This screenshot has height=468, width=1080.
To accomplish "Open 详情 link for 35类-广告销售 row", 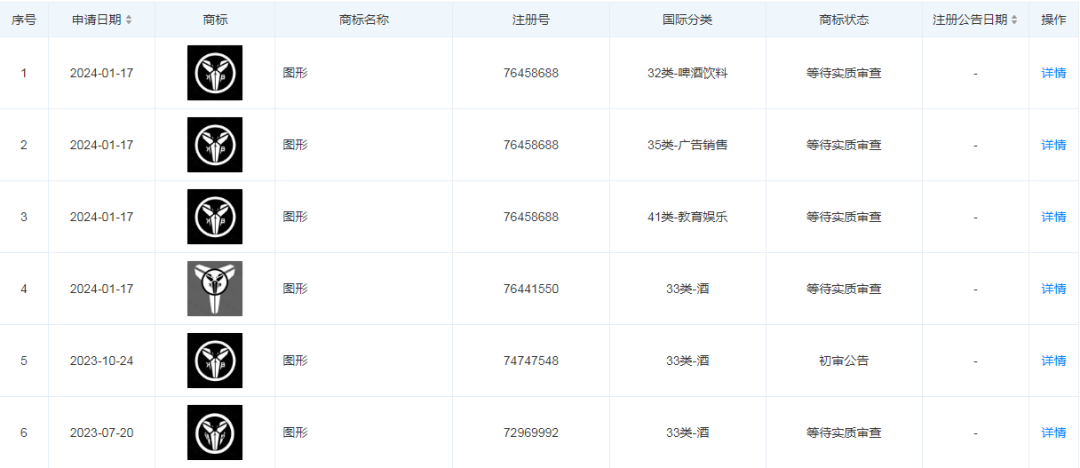I will [x=1053, y=145].
